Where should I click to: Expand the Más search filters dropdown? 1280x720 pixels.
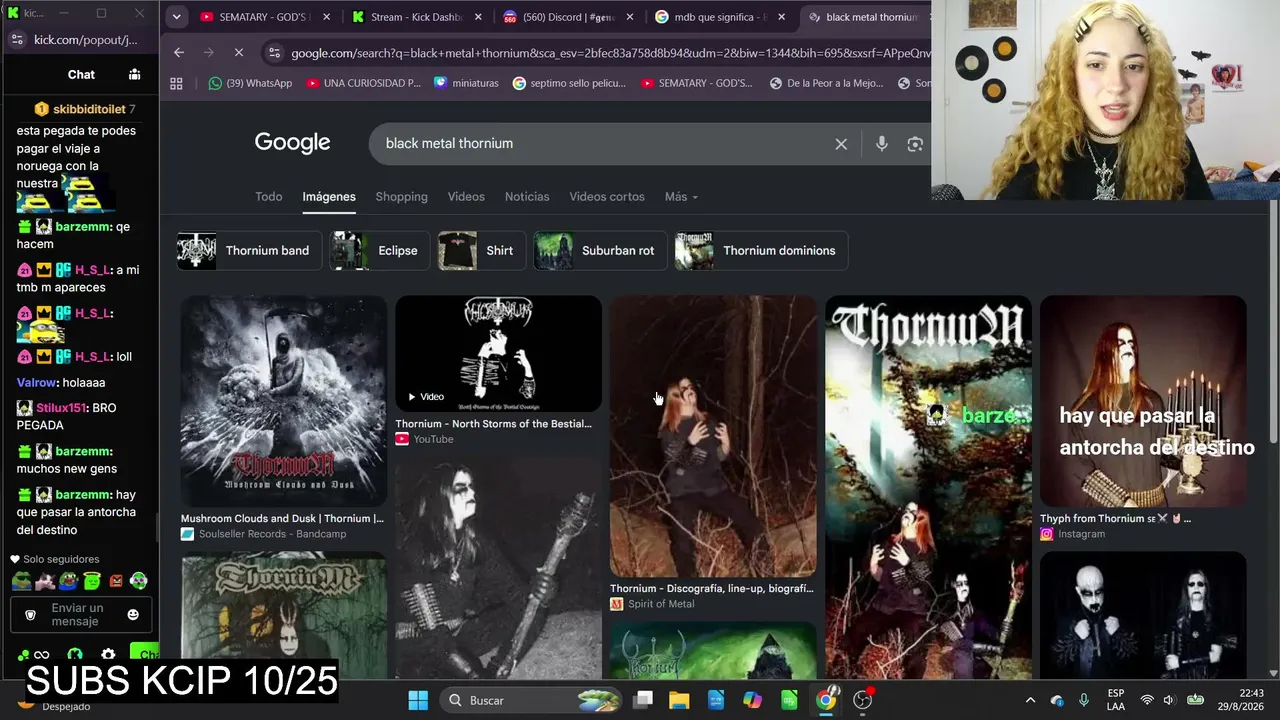pyautogui.click(x=681, y=197)
